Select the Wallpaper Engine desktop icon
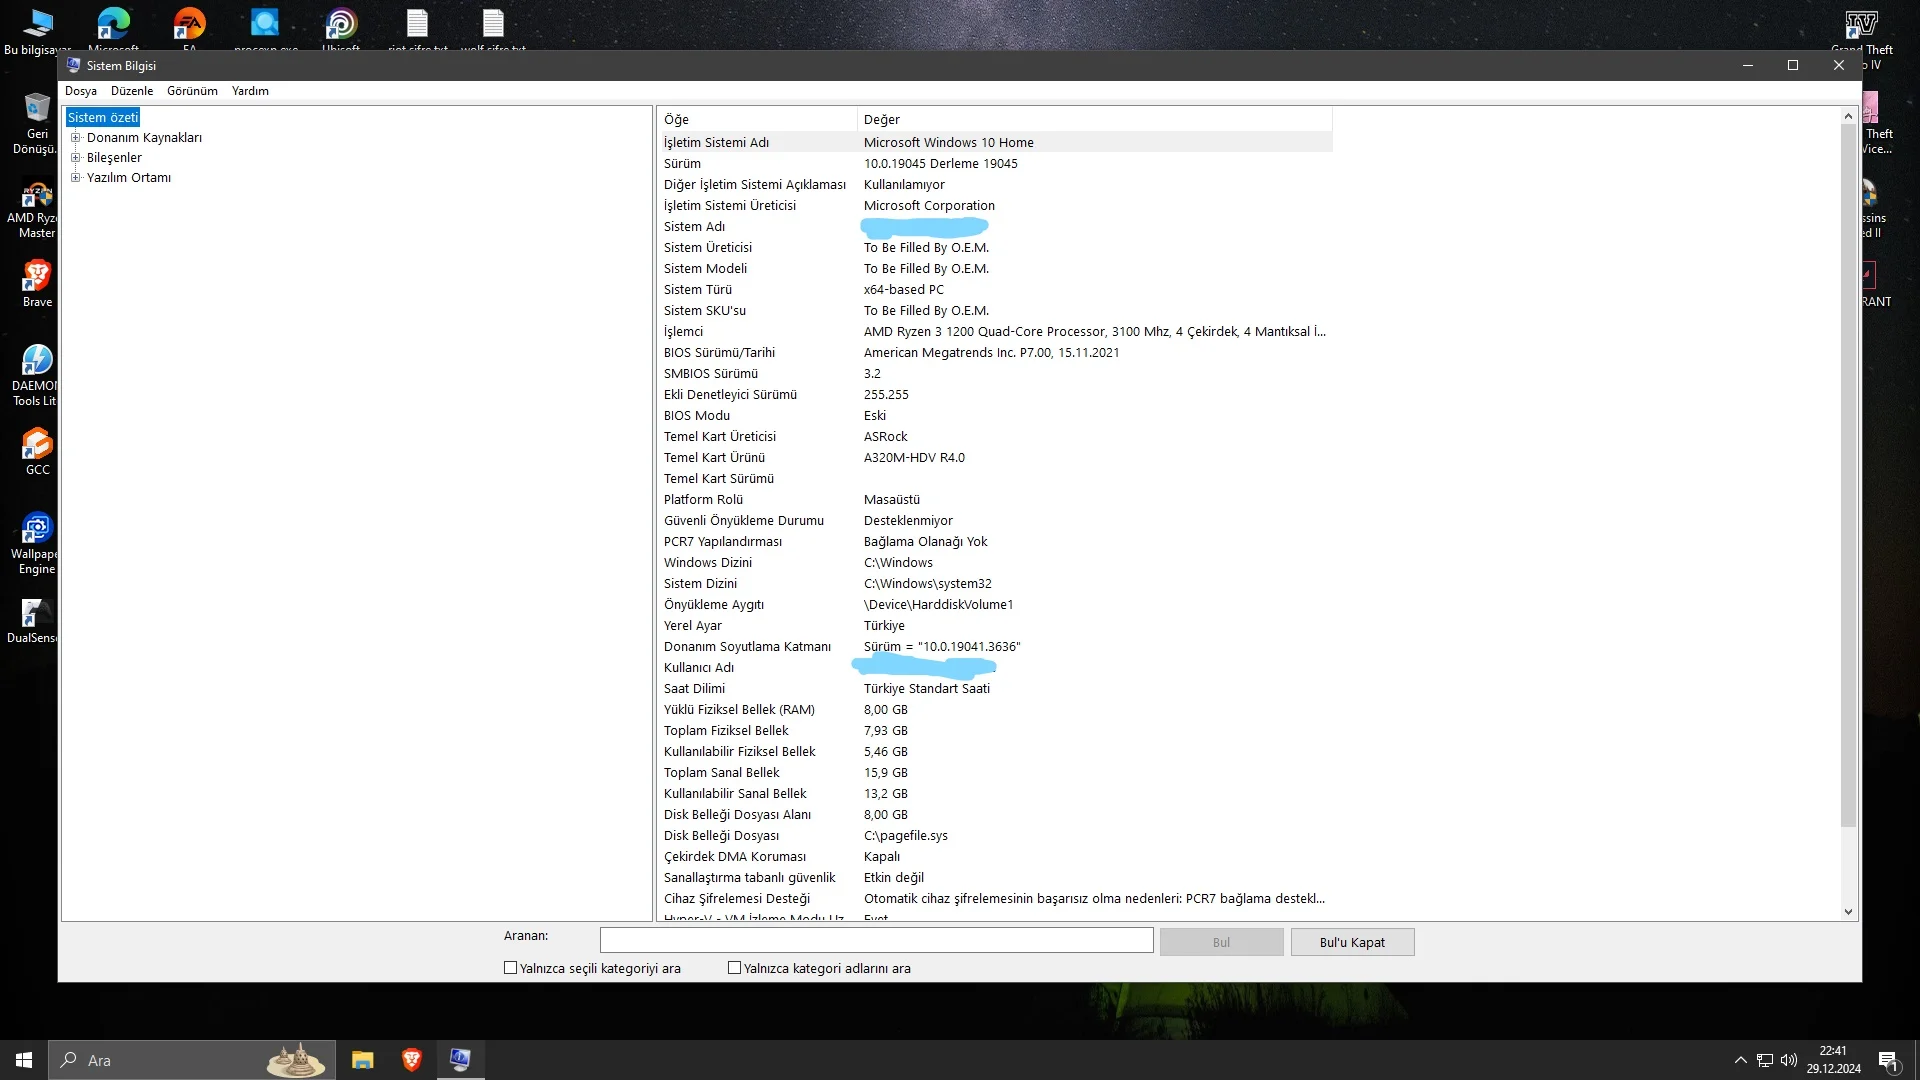The width and height of the screenshot is (1920, 1080). click(35, 544)
